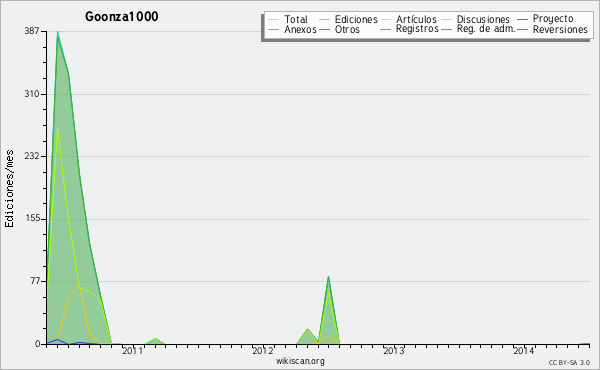Click the green Ediciones line swatch
This screenshot has width=600, height=370.
(324, 20)
